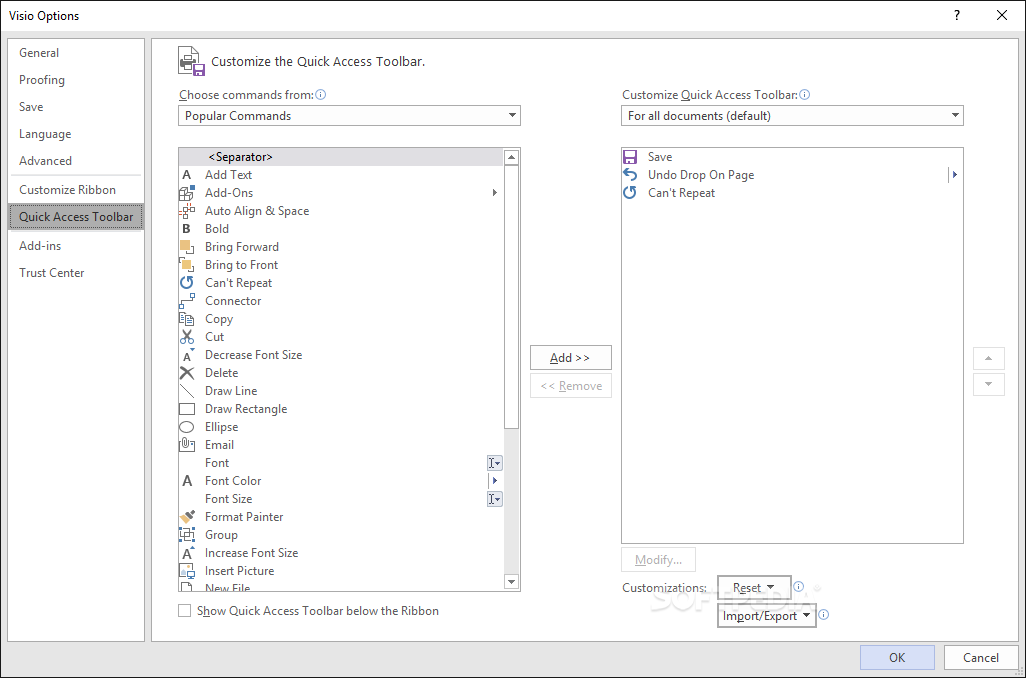The height and width of the screenshot is (678, 1026).
Task: Select the Connector command icon
Action: point(186,301)
